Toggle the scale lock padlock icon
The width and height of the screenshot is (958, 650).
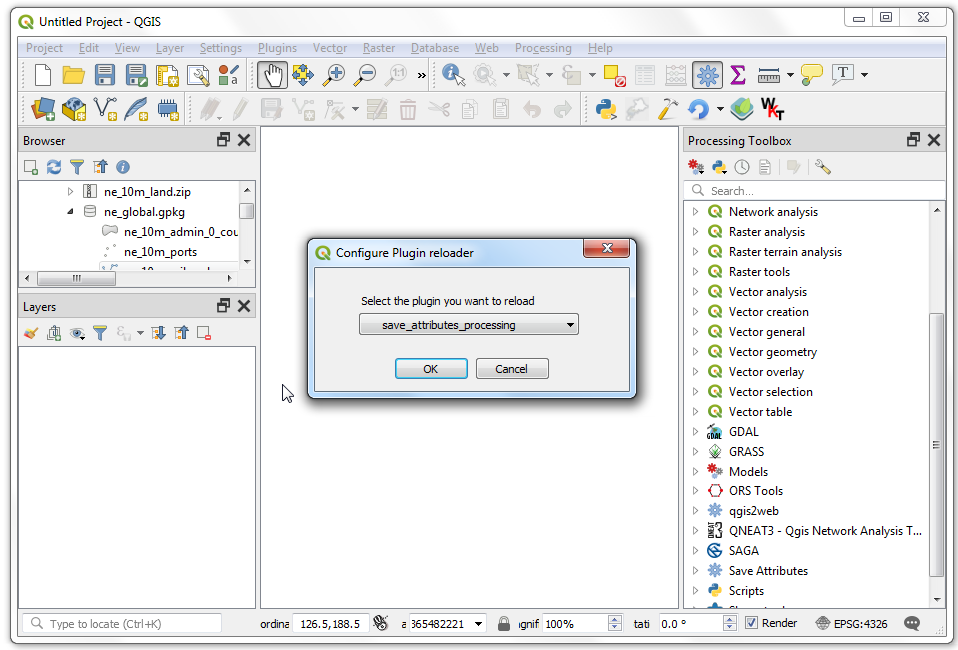click(x=503, y=624)
